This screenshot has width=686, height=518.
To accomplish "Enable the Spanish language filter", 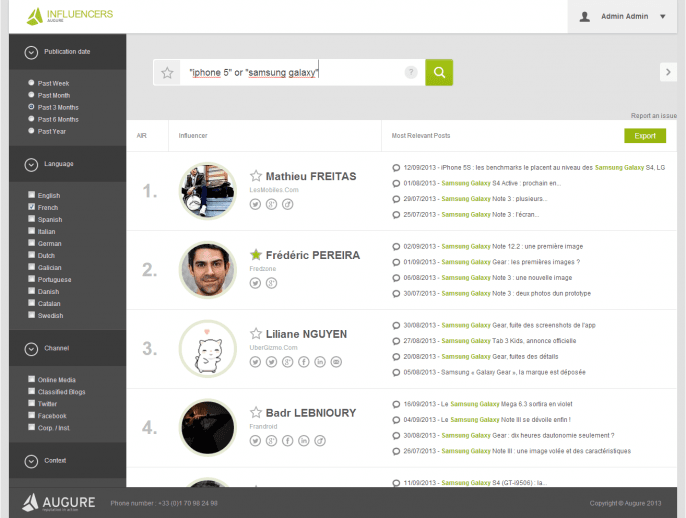I will [x=32, y=219].
